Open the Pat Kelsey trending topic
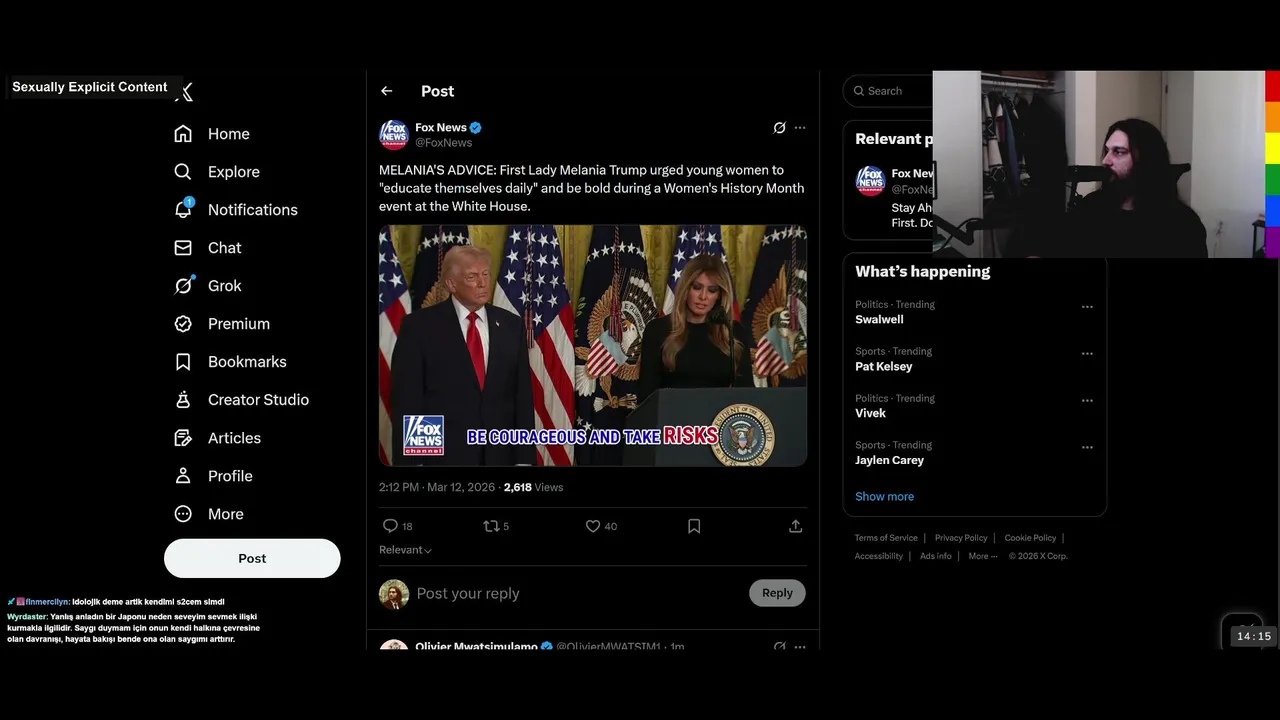1280x720 pixels. (884, 367)
